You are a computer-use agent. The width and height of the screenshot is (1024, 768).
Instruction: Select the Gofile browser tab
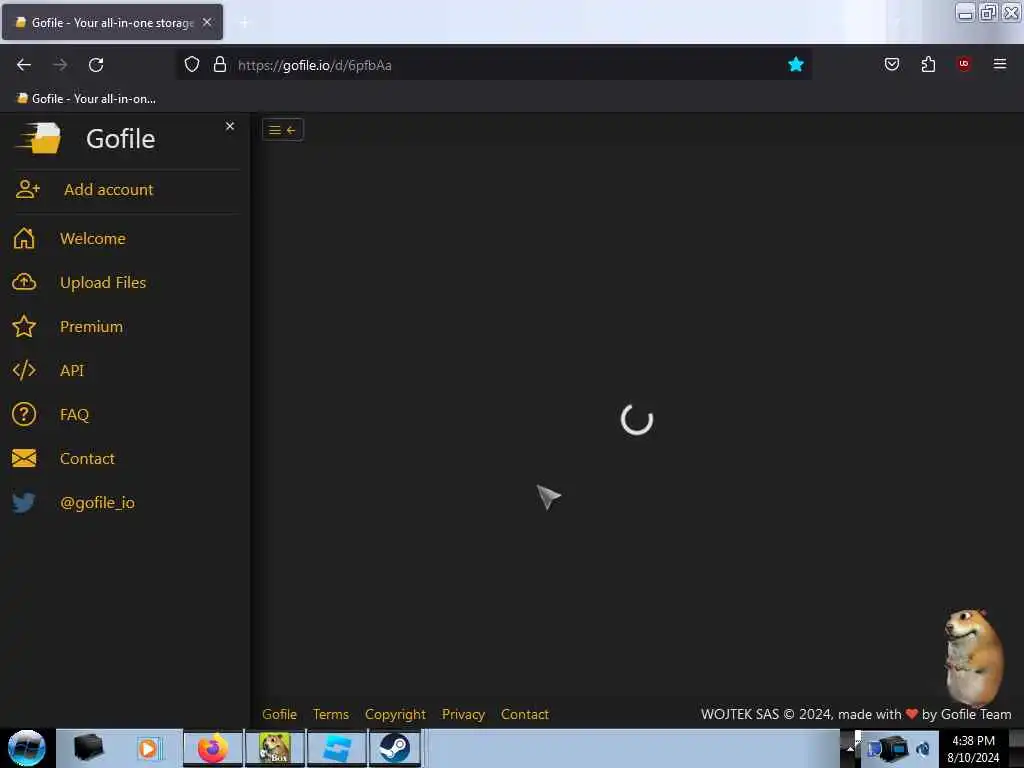pos(112,22)
